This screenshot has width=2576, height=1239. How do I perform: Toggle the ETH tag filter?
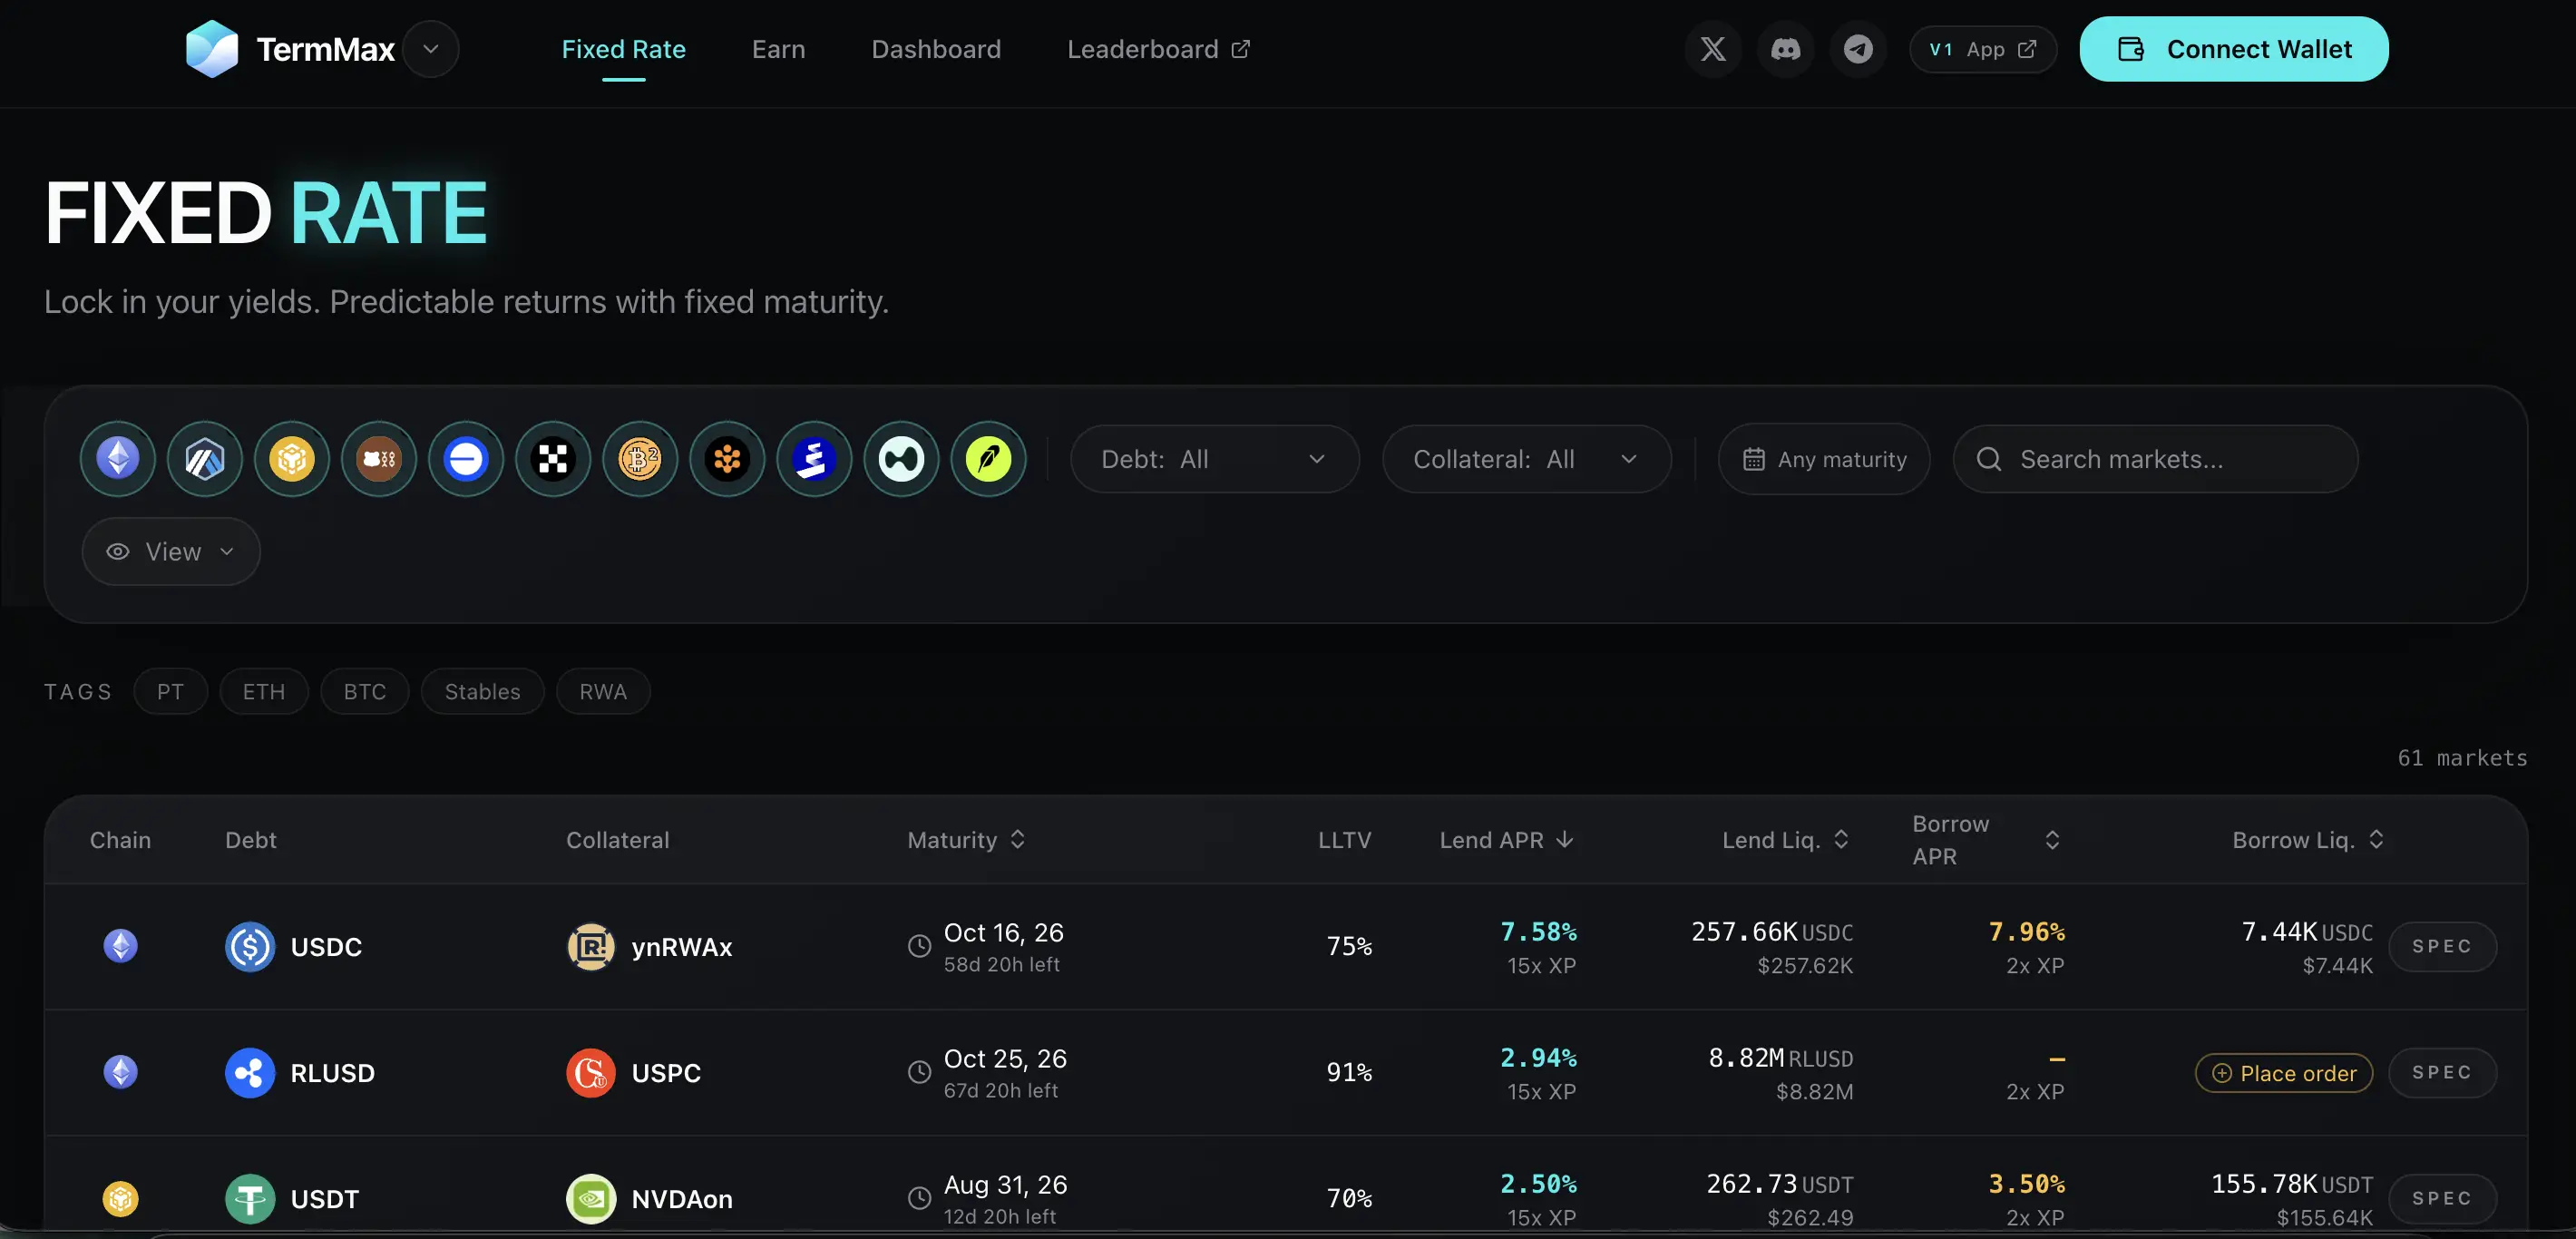(264, 692)
